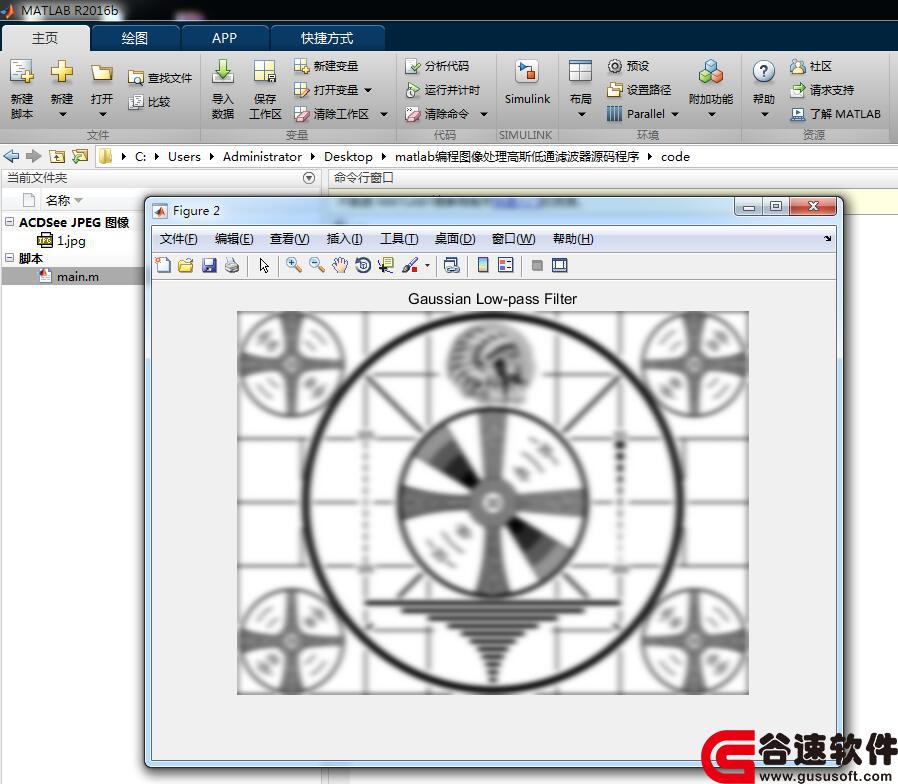898x784 pixels.
Task: Open Tools (工具) menu in Figure 2
Action: click(399, 239)
